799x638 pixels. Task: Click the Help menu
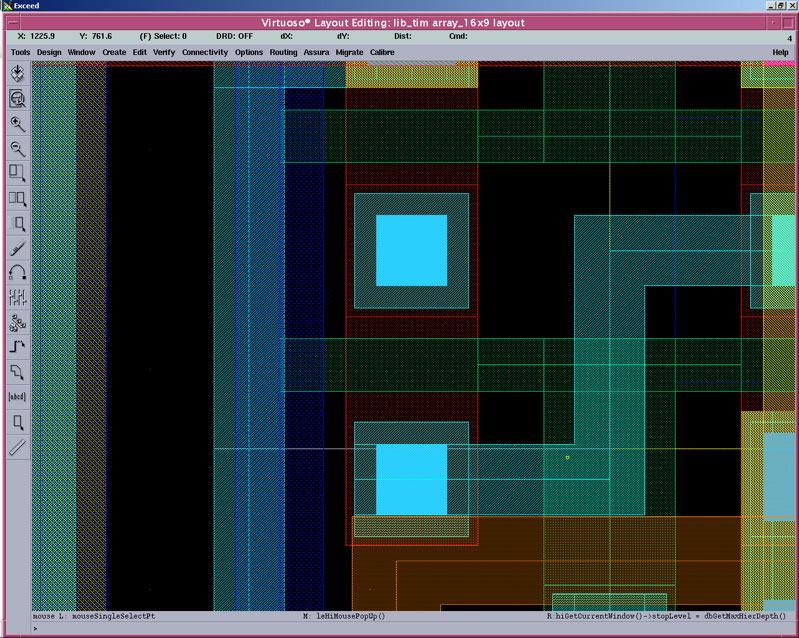(780, 52)
